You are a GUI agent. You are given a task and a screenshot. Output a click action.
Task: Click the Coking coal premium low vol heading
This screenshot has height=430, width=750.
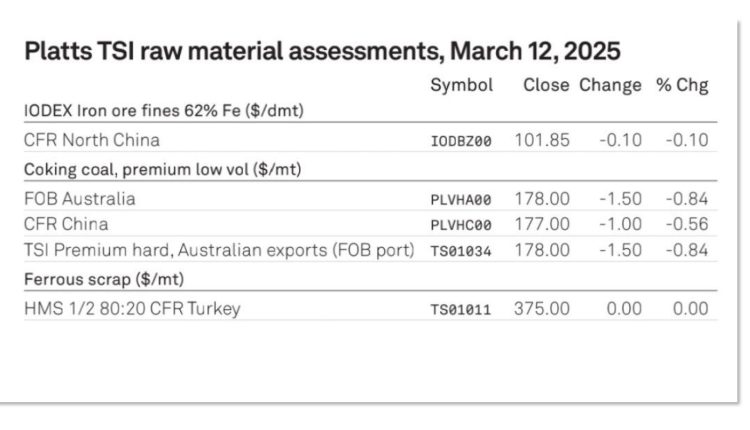[163, 170]
